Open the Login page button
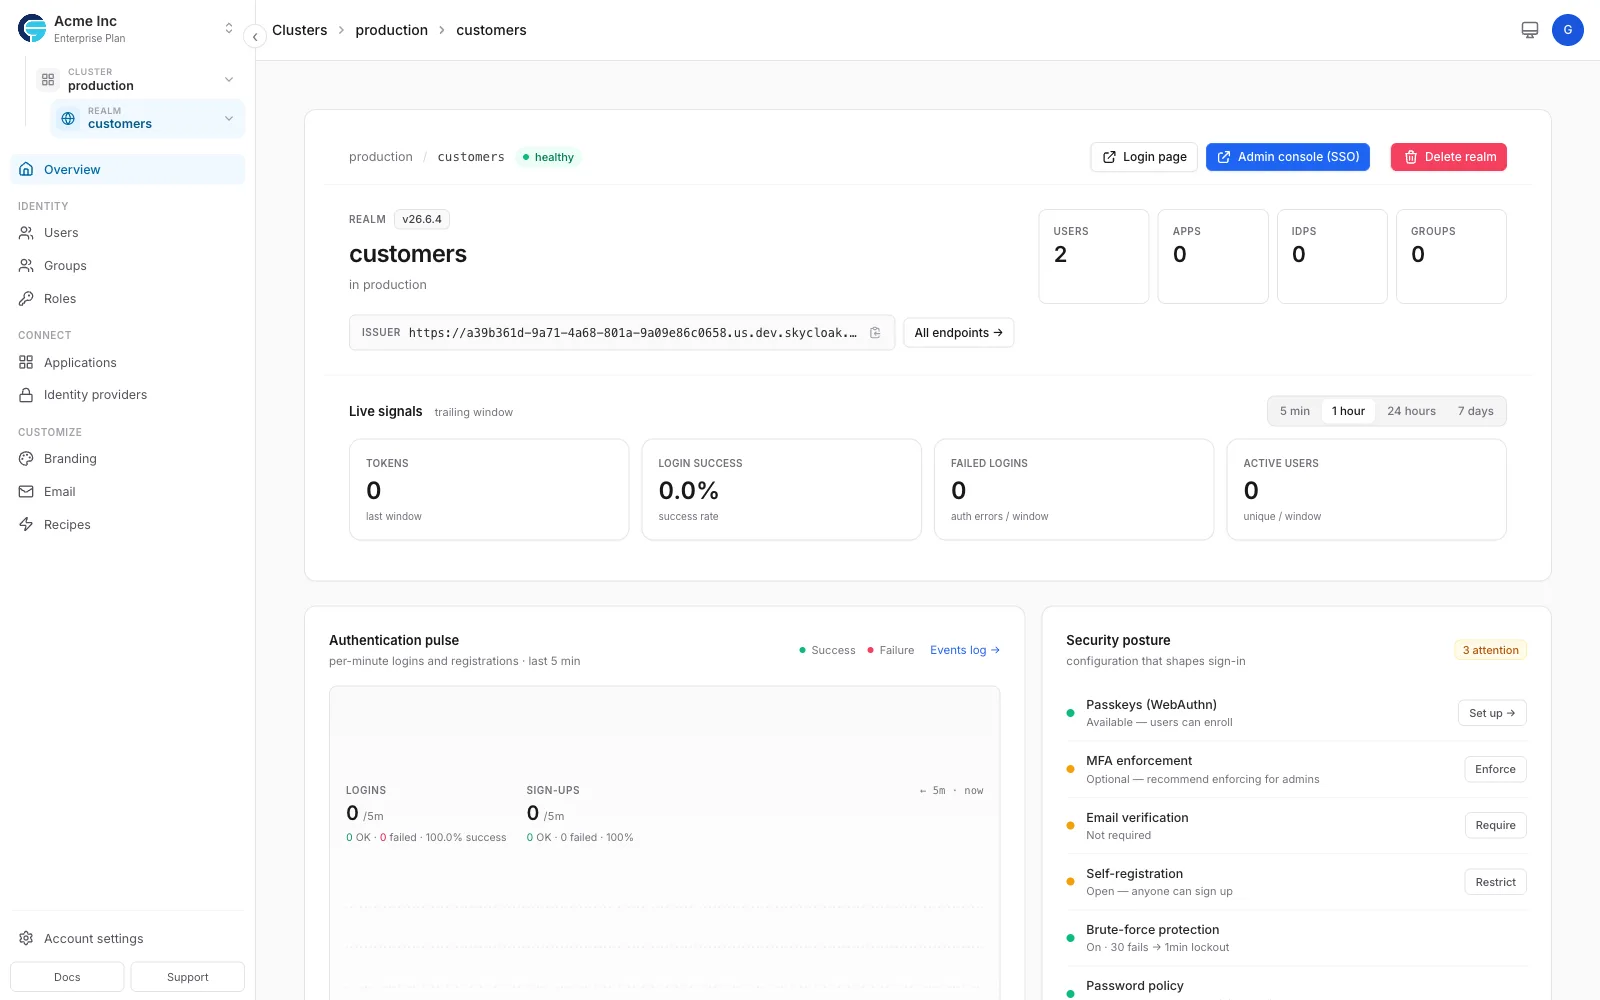1600x1000 pixels. tap(1144, 157)
